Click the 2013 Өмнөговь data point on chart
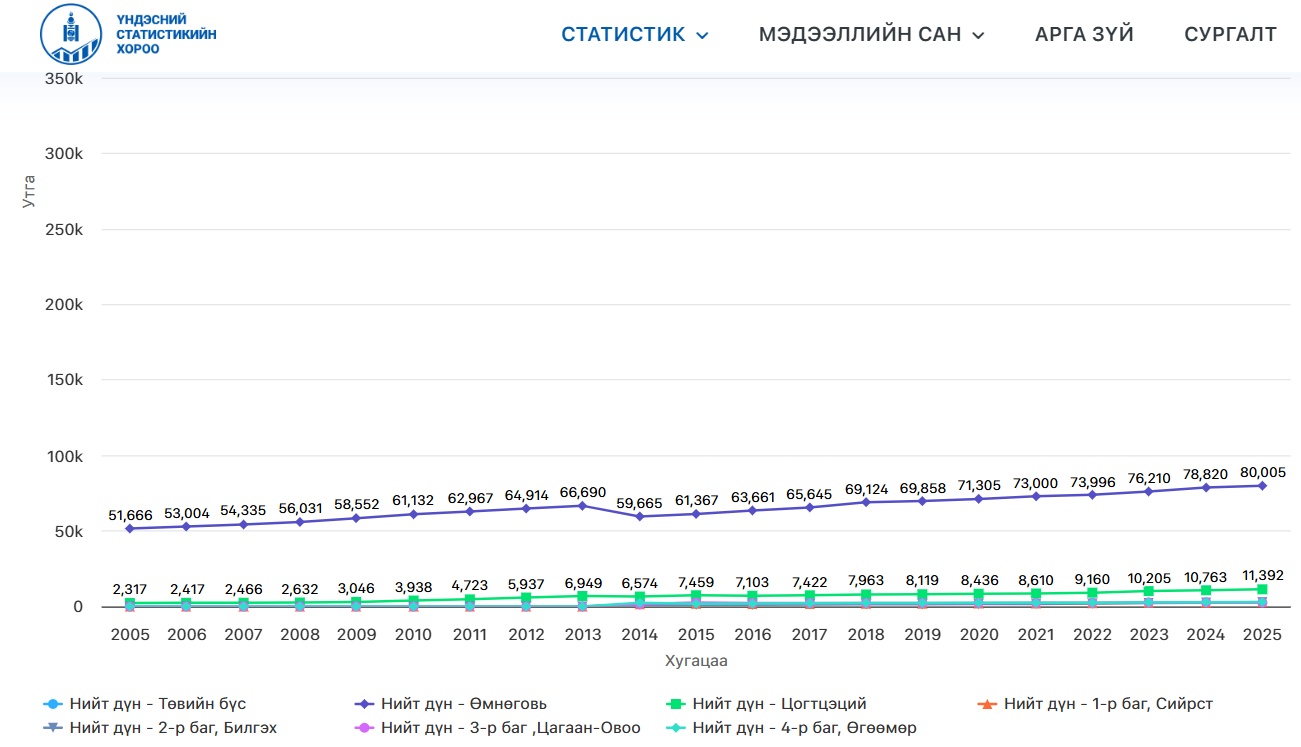Screen dimensions: 1301x747 click(x=583, y=505)
